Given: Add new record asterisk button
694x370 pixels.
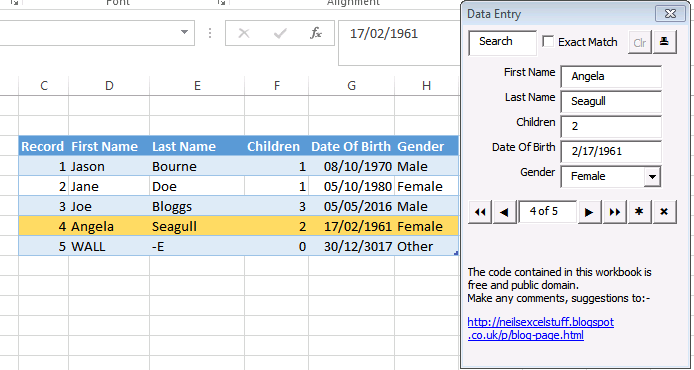Looking at the screenshot, I should [639, 212].
